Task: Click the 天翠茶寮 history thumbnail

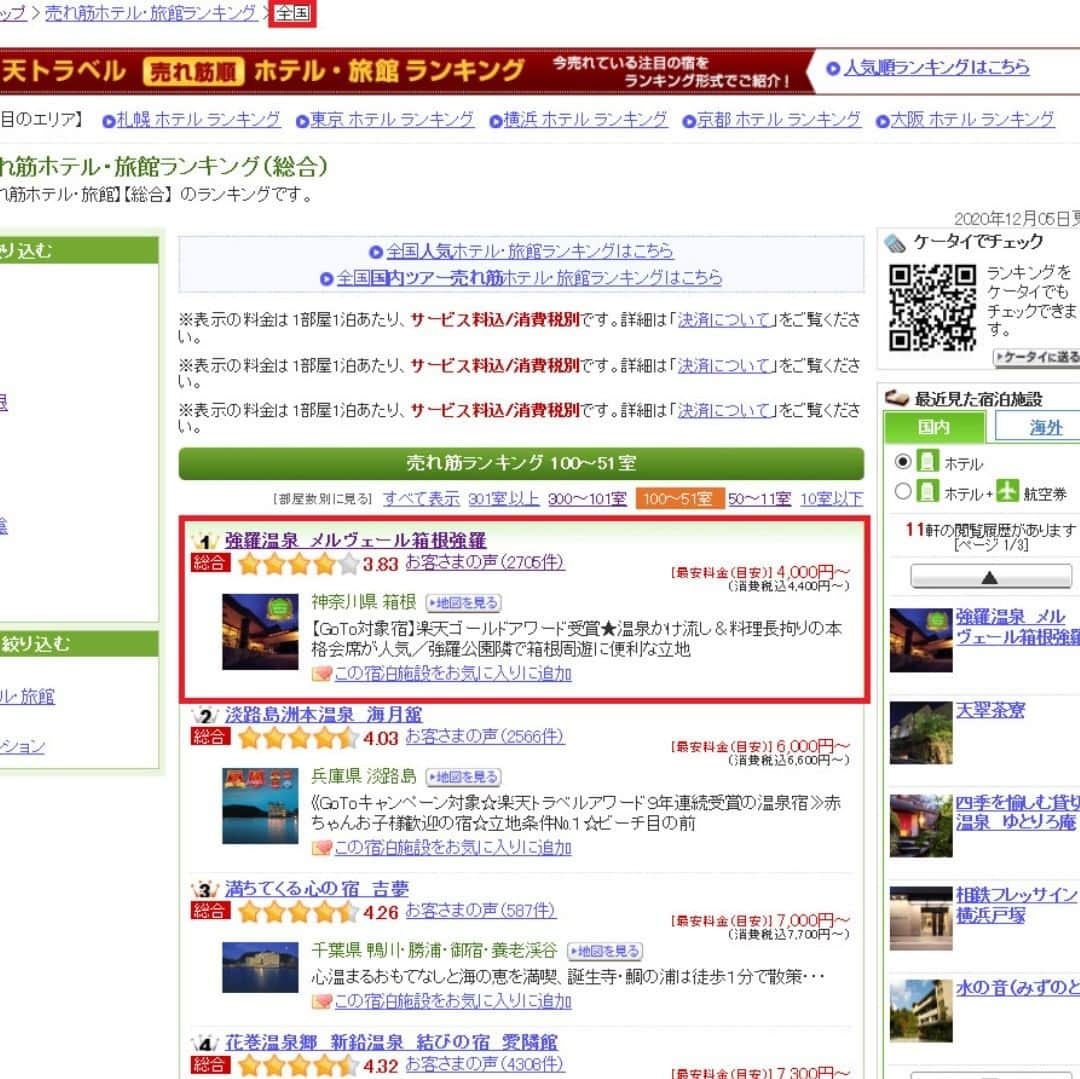Action: click(x=921, y=733)
